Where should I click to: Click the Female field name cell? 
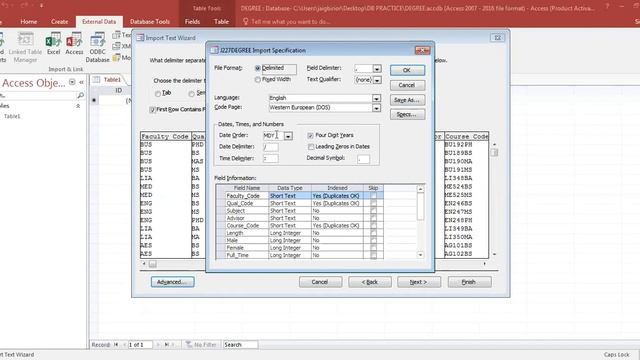pos(247,248)
